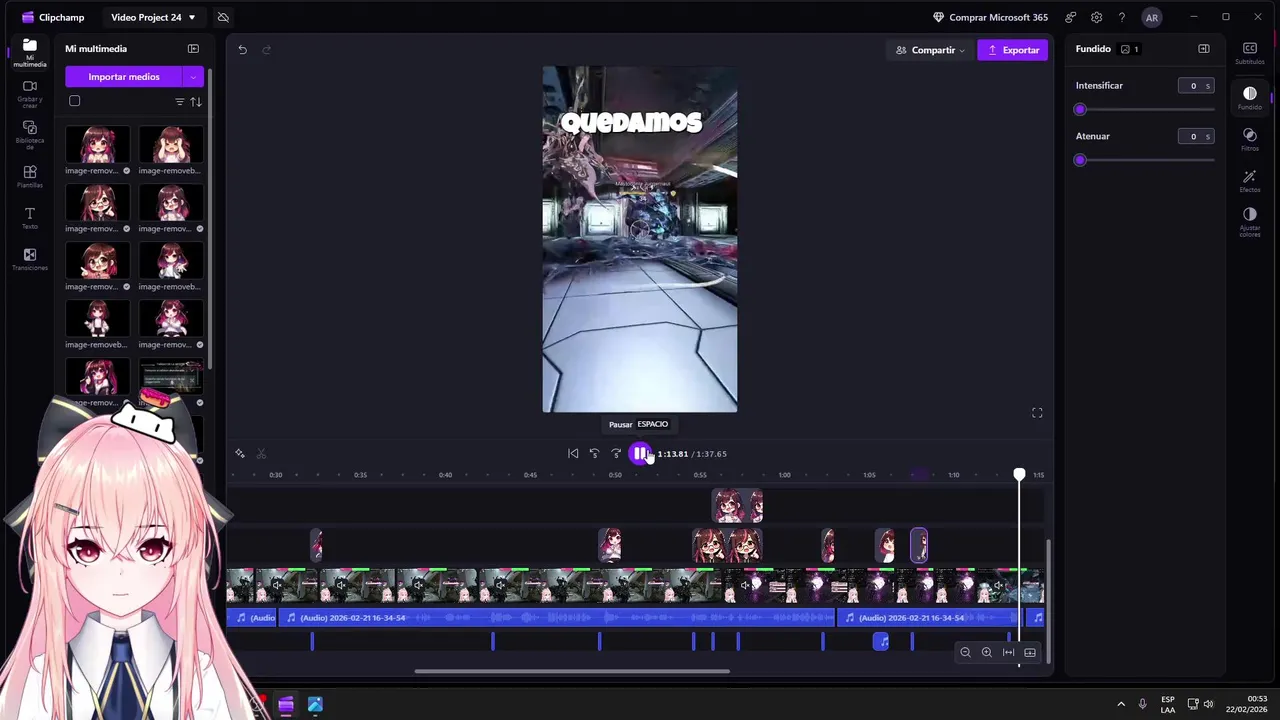This screenshot has width=1280, height=720.
Task: Click the redo arrow
Action: [x=266, y=50]
